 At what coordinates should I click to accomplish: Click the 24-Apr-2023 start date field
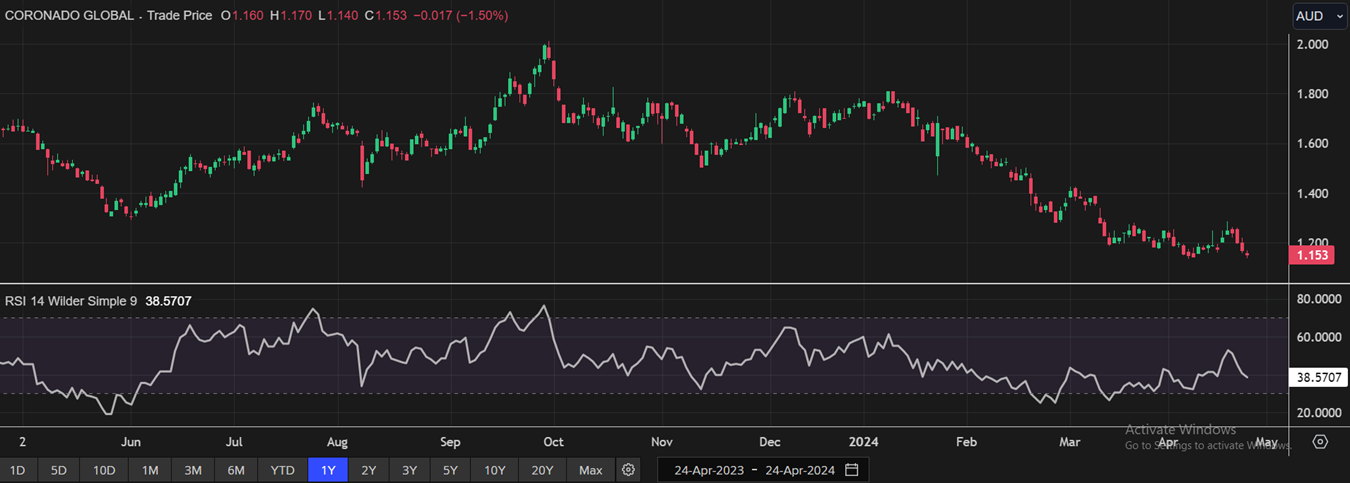pyautogui.click(x=708, y=470)
